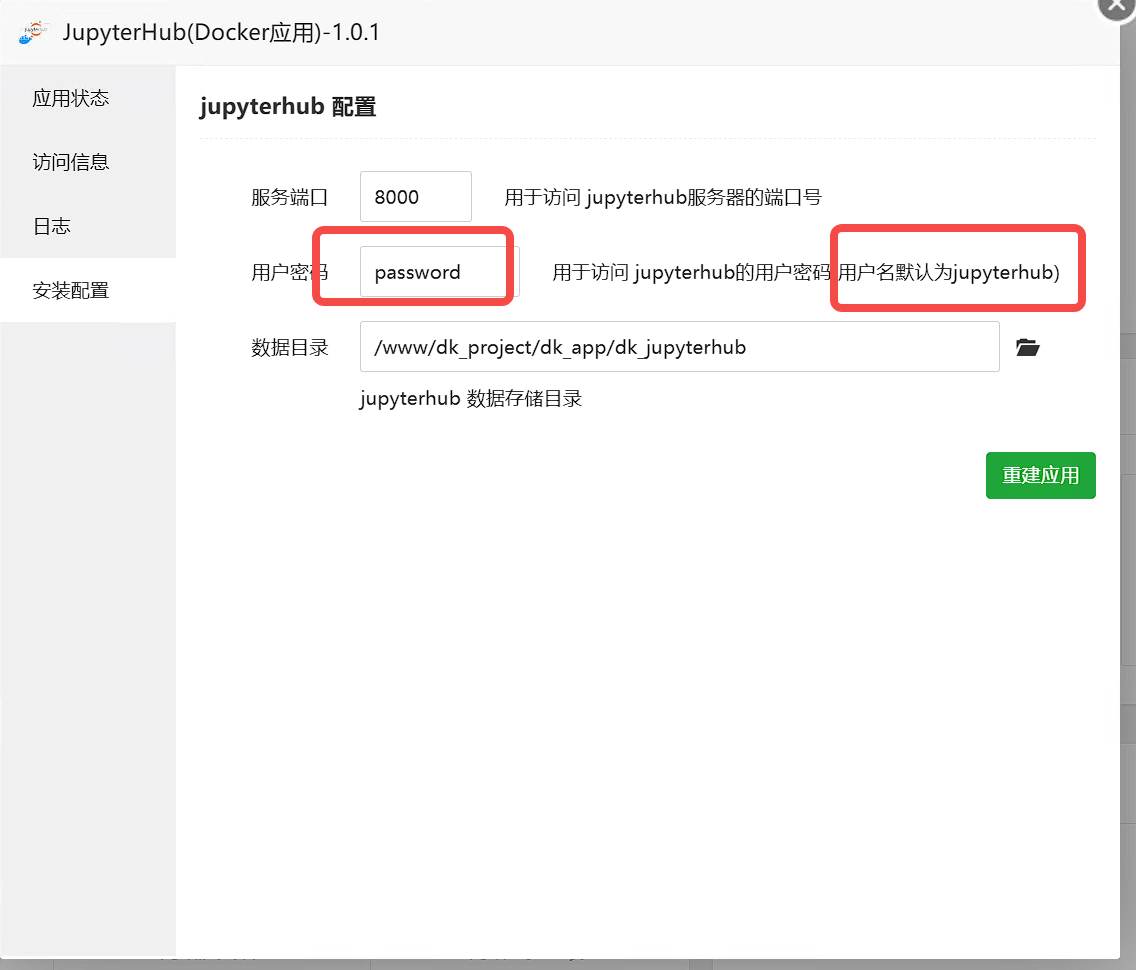Click the JupyterHub app logo icon
1136x970 pixels.
pyautogui.click(x=34, y=32)
